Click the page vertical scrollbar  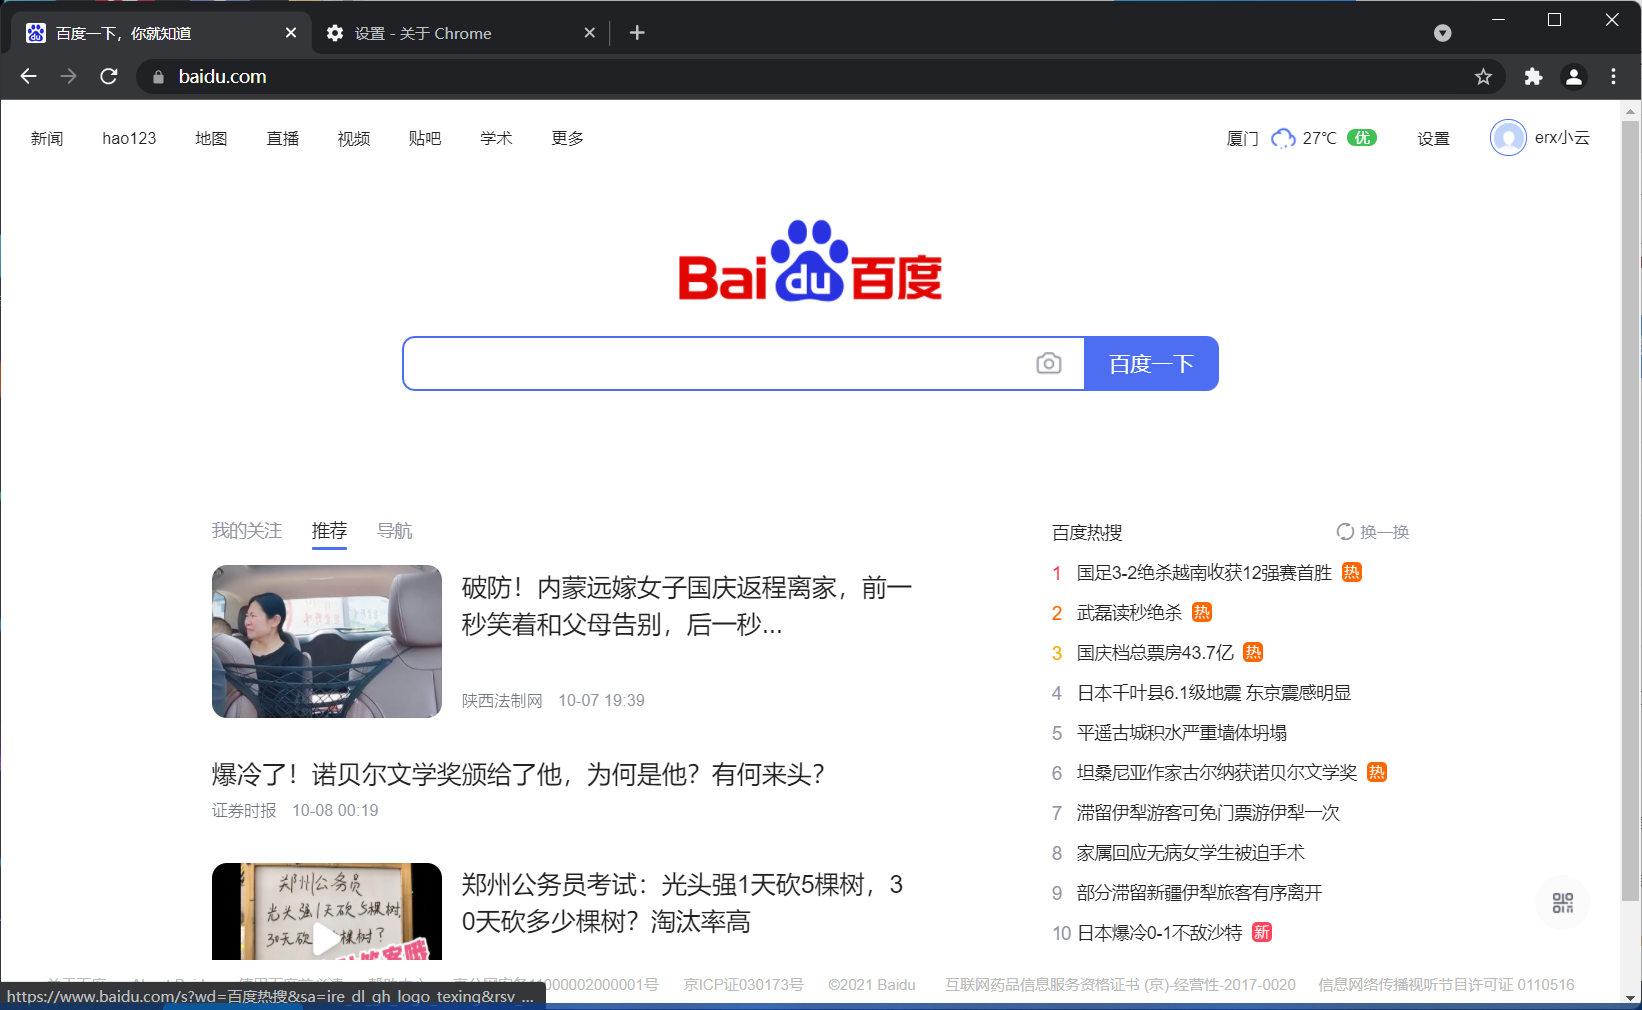1631,510
